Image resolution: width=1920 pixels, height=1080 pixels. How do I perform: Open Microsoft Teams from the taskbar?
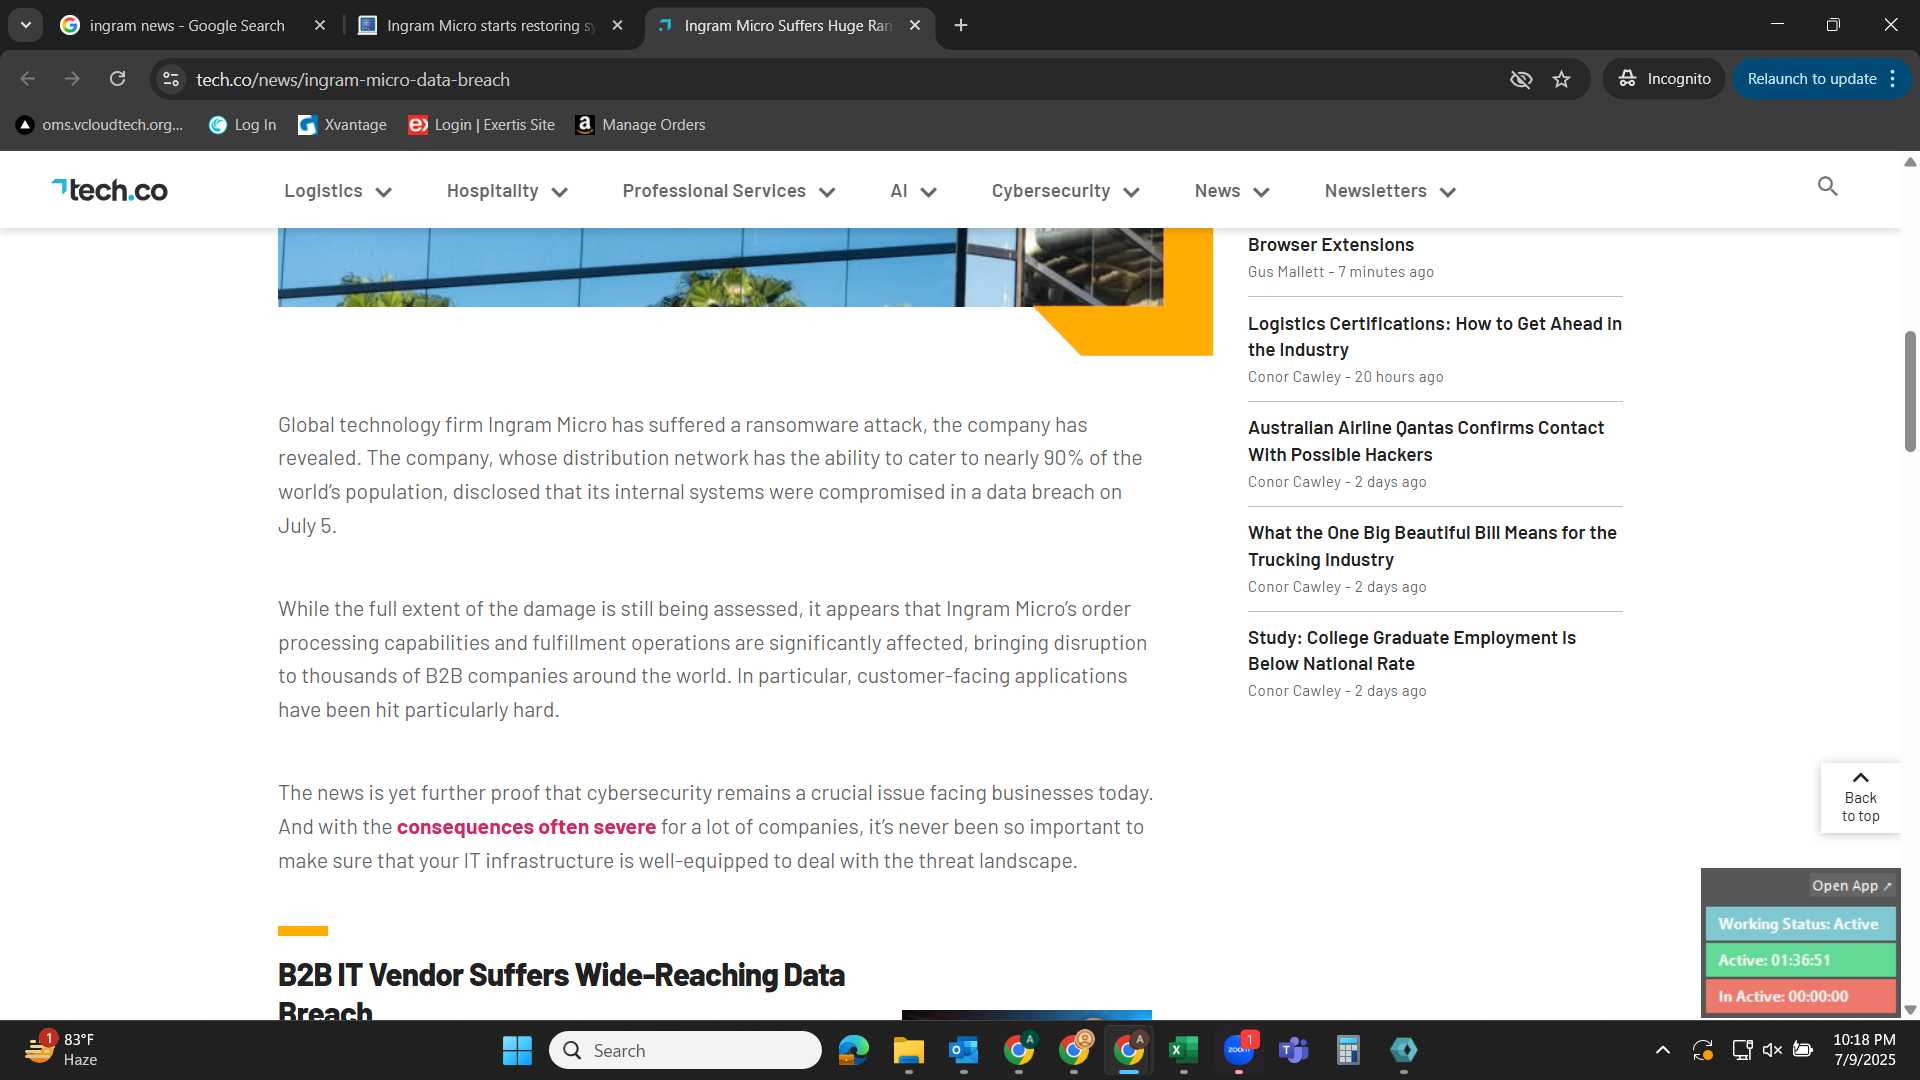[x=1293, y=1050]
